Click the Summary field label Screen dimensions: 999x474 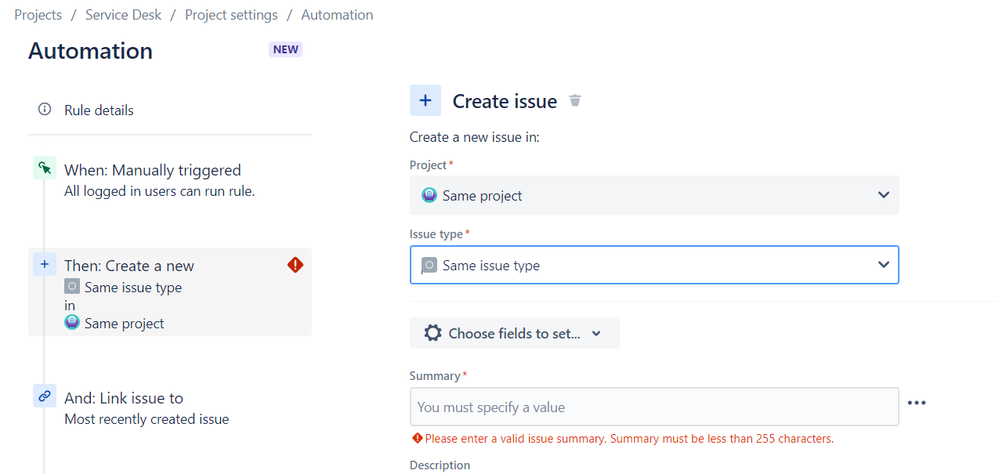(435, 376)
